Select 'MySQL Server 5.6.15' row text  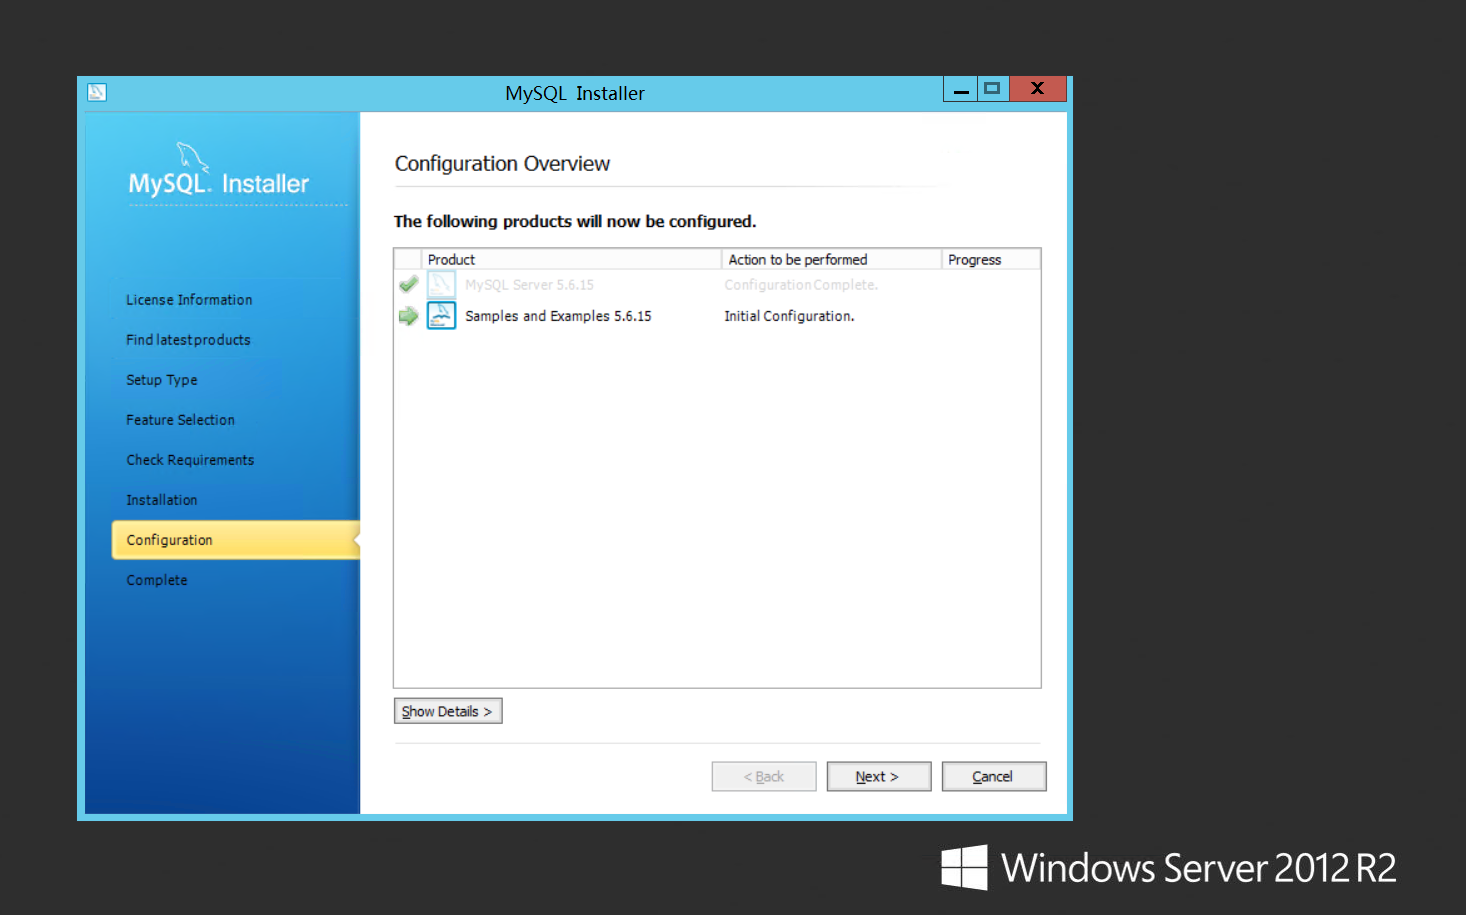click(x=529, y=285)
